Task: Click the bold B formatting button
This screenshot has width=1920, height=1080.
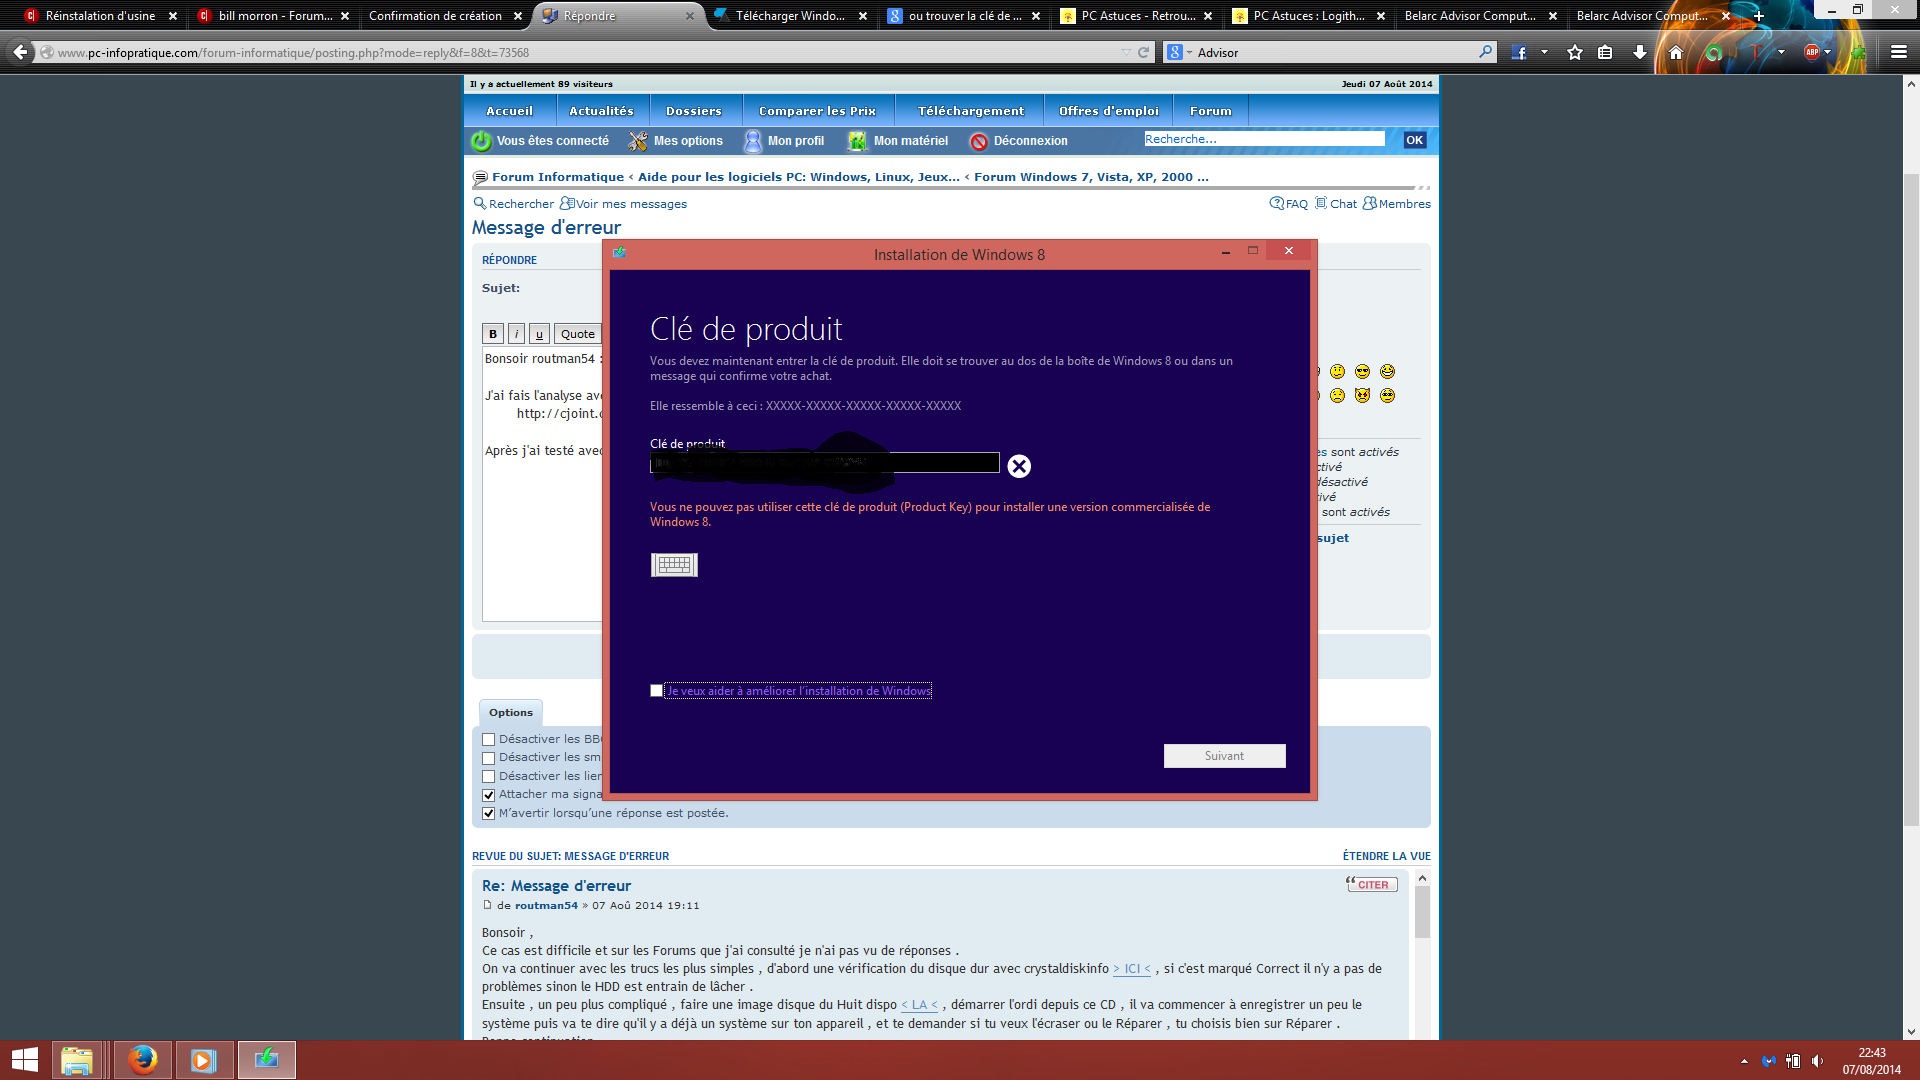Action: (x=492, y=334)
